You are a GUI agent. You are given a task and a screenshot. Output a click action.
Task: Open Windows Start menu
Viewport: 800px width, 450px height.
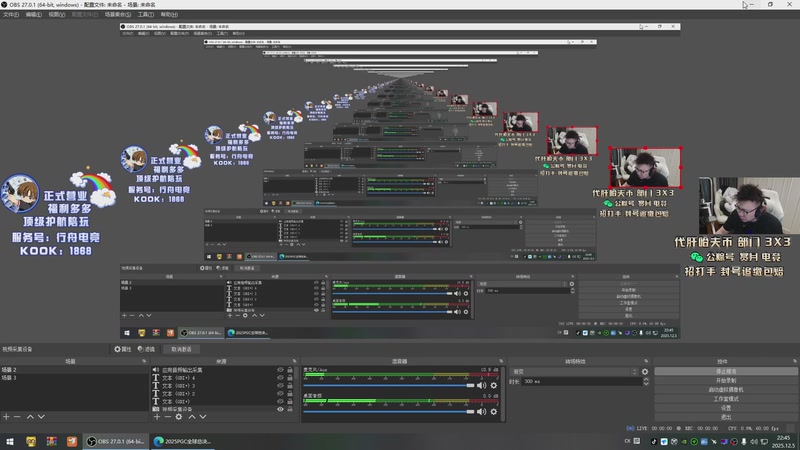[10, 441]
